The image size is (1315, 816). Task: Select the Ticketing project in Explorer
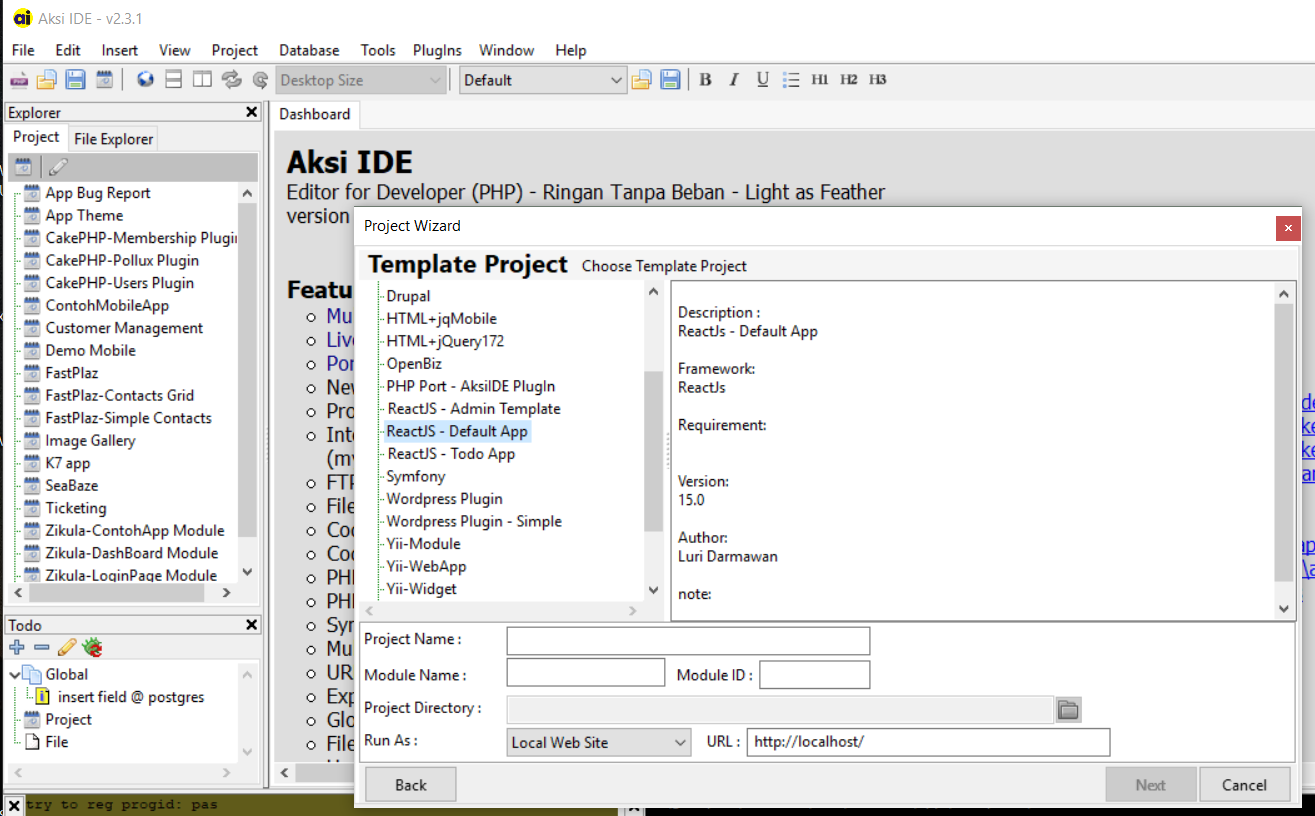(76, 508)
